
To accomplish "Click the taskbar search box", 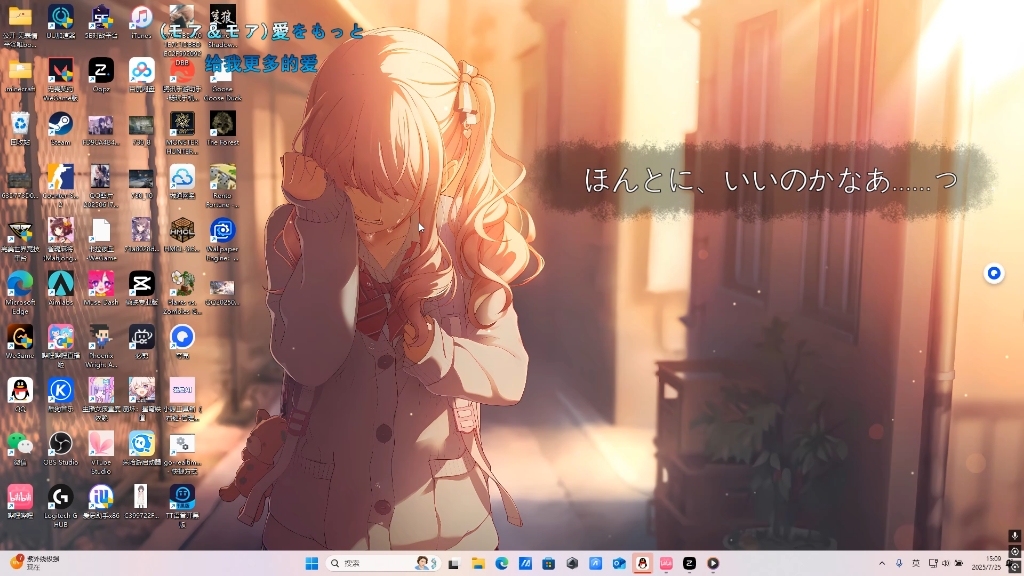I will click(383, 563).
